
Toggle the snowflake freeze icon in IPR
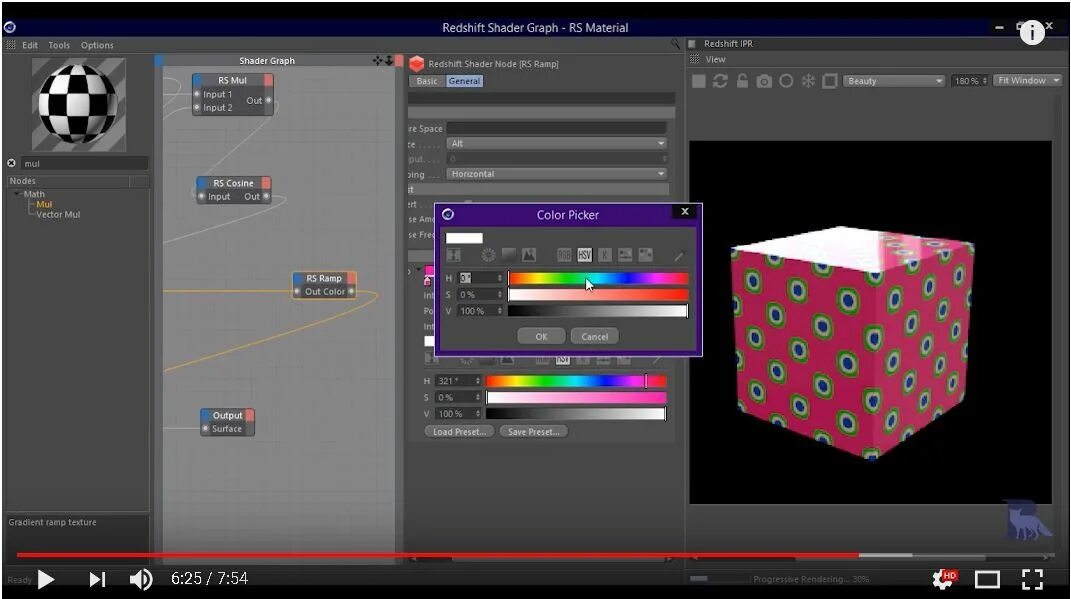808,81
